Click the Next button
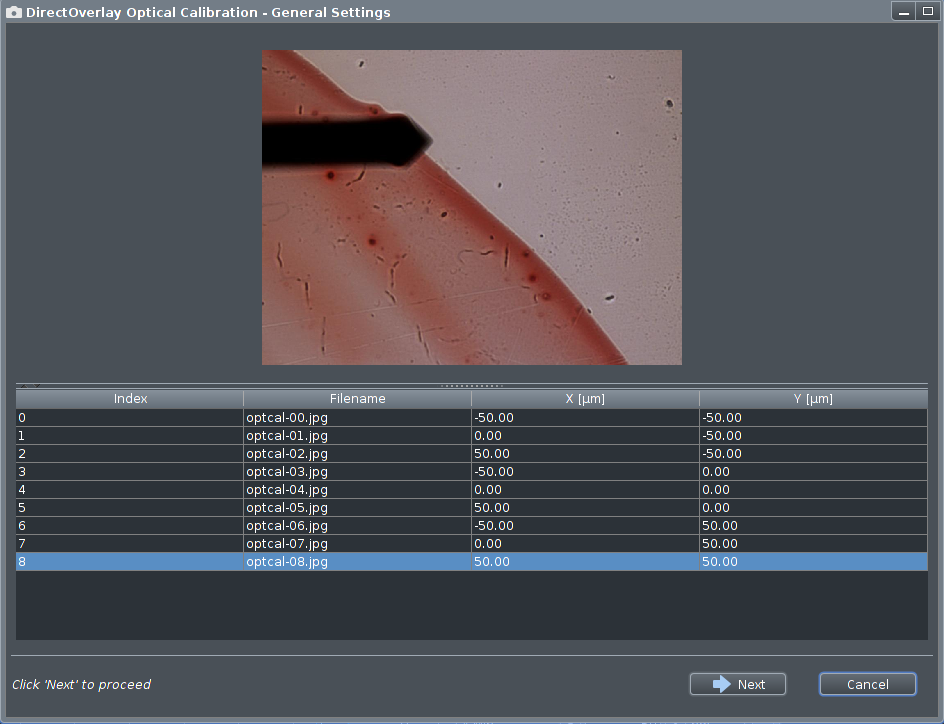 [x=738, y=684]
